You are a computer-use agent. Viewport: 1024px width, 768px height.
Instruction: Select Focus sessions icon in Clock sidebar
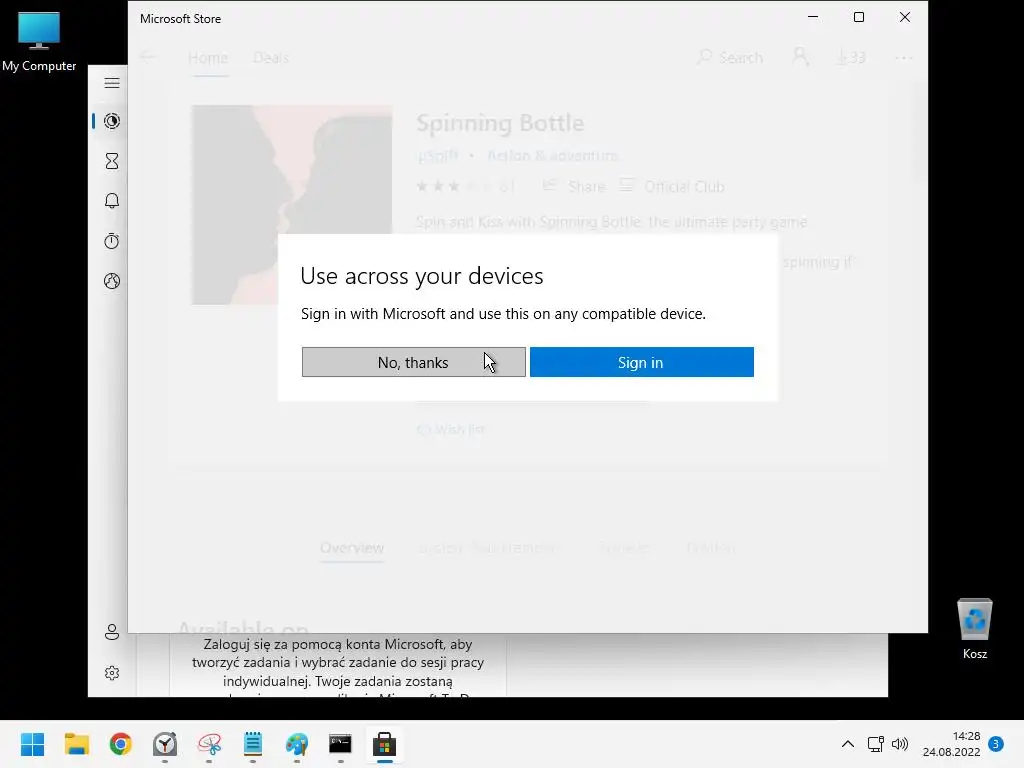(112, 121)
